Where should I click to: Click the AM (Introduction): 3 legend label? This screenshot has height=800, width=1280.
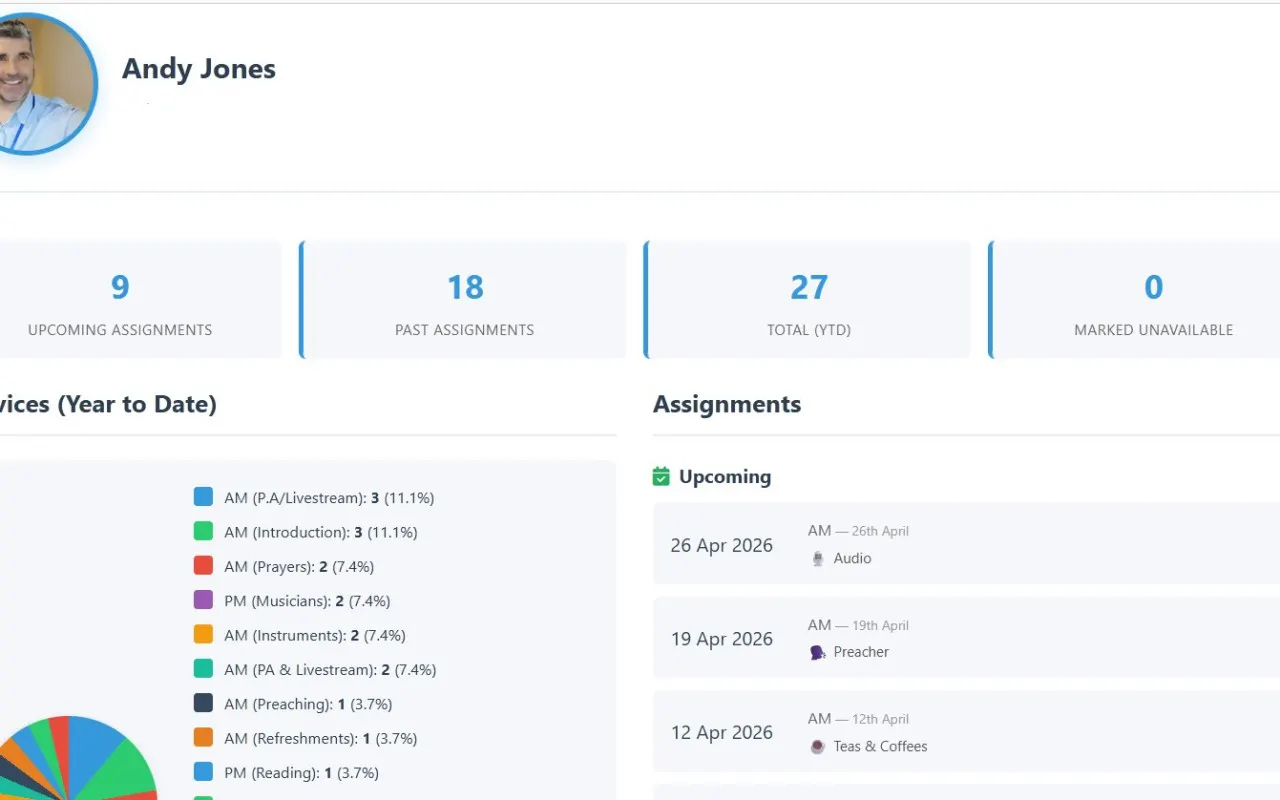click(321, 532)
